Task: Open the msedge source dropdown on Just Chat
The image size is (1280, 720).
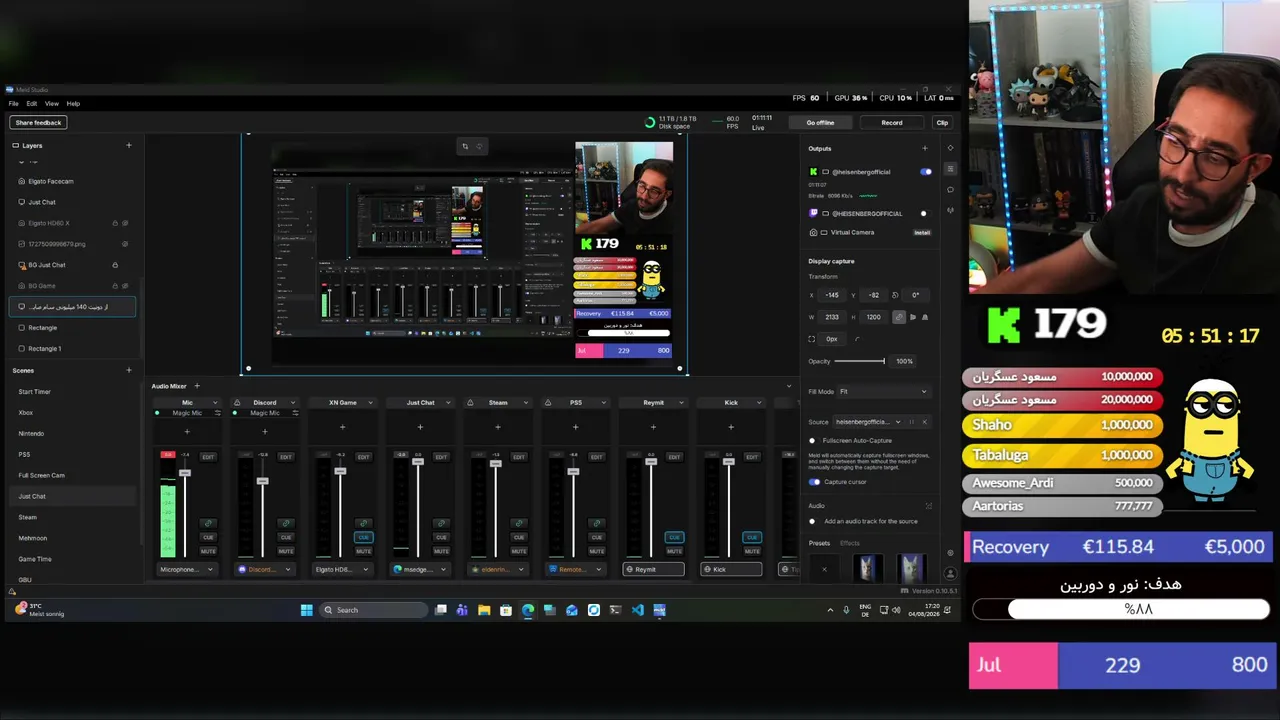Action: pyautogui.click(x=420, y=569)
